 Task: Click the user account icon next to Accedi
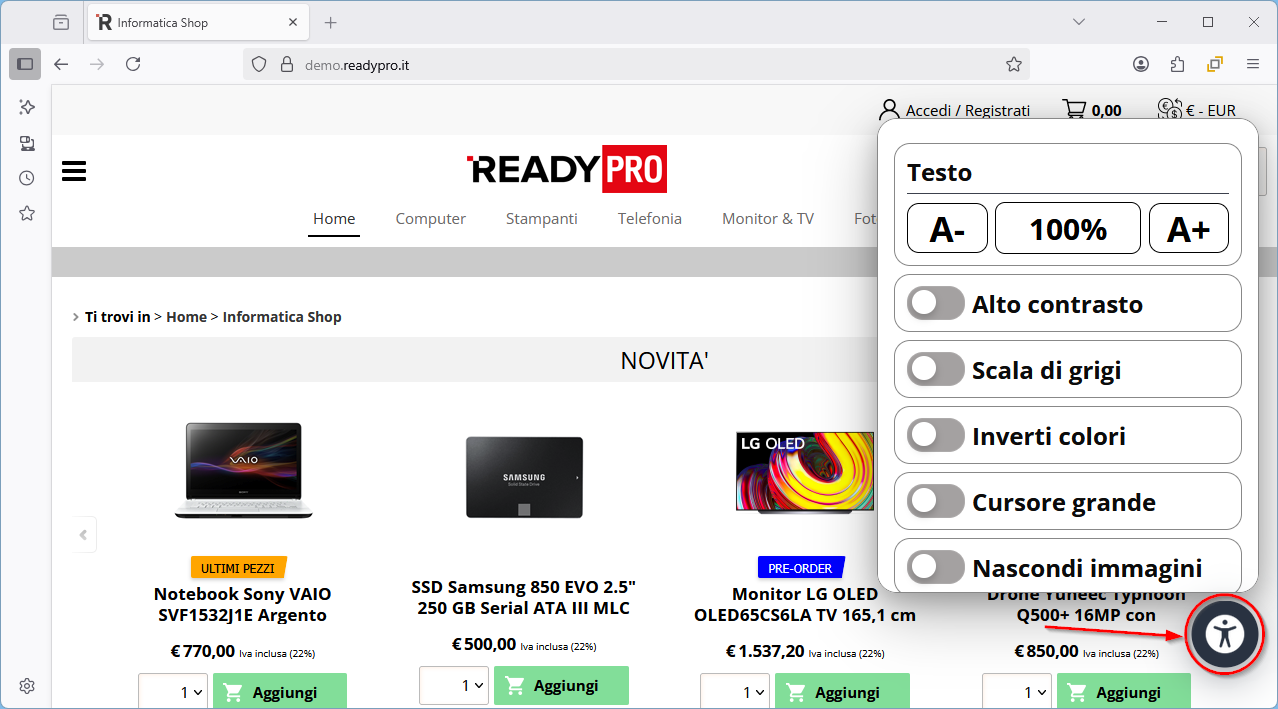(889, 110)
